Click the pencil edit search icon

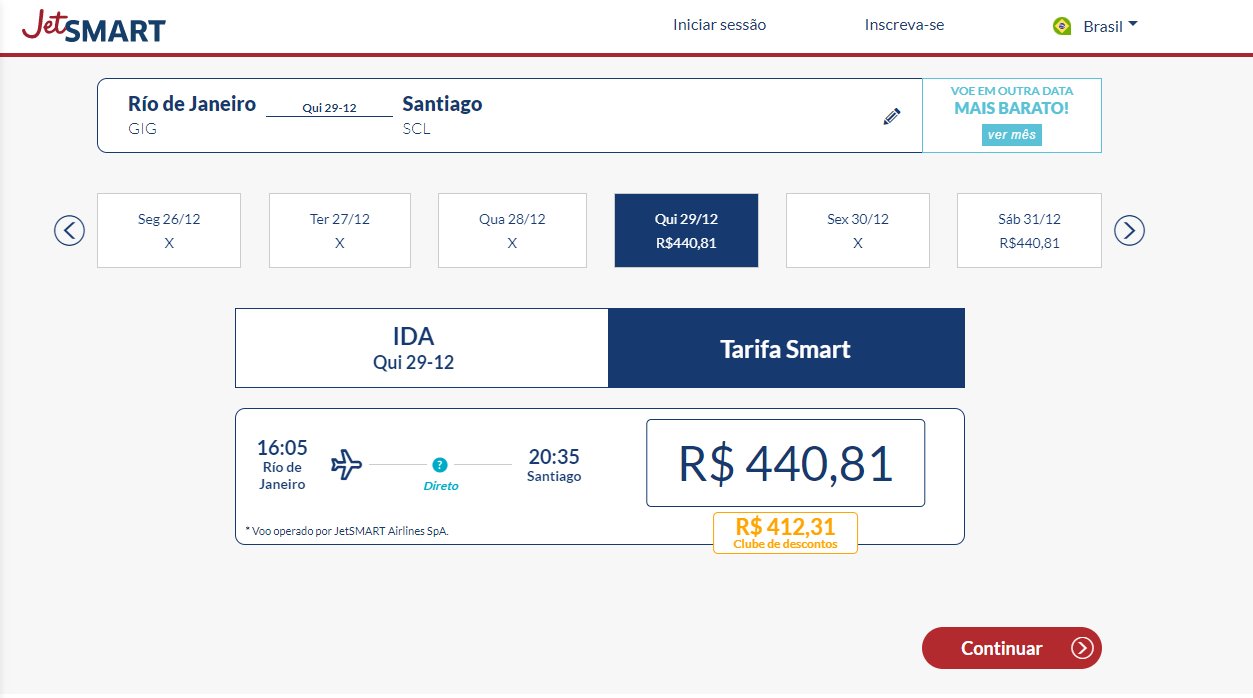point(892,116)
